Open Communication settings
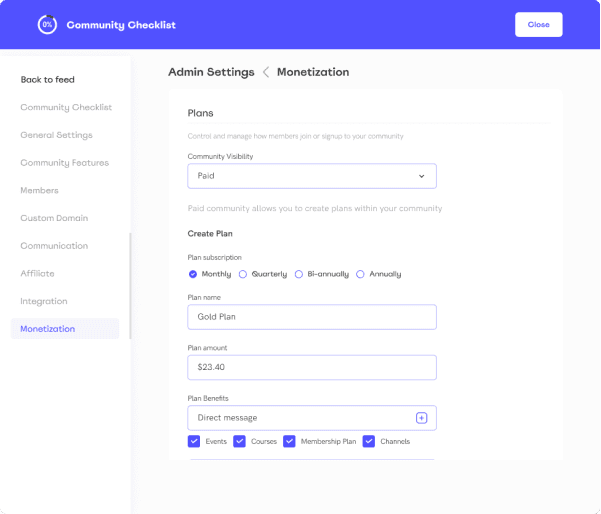 point(54,246)
